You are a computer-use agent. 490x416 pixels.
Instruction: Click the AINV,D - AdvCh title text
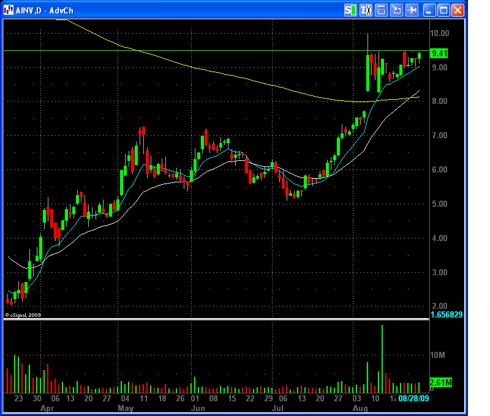(x=45, y=11)
